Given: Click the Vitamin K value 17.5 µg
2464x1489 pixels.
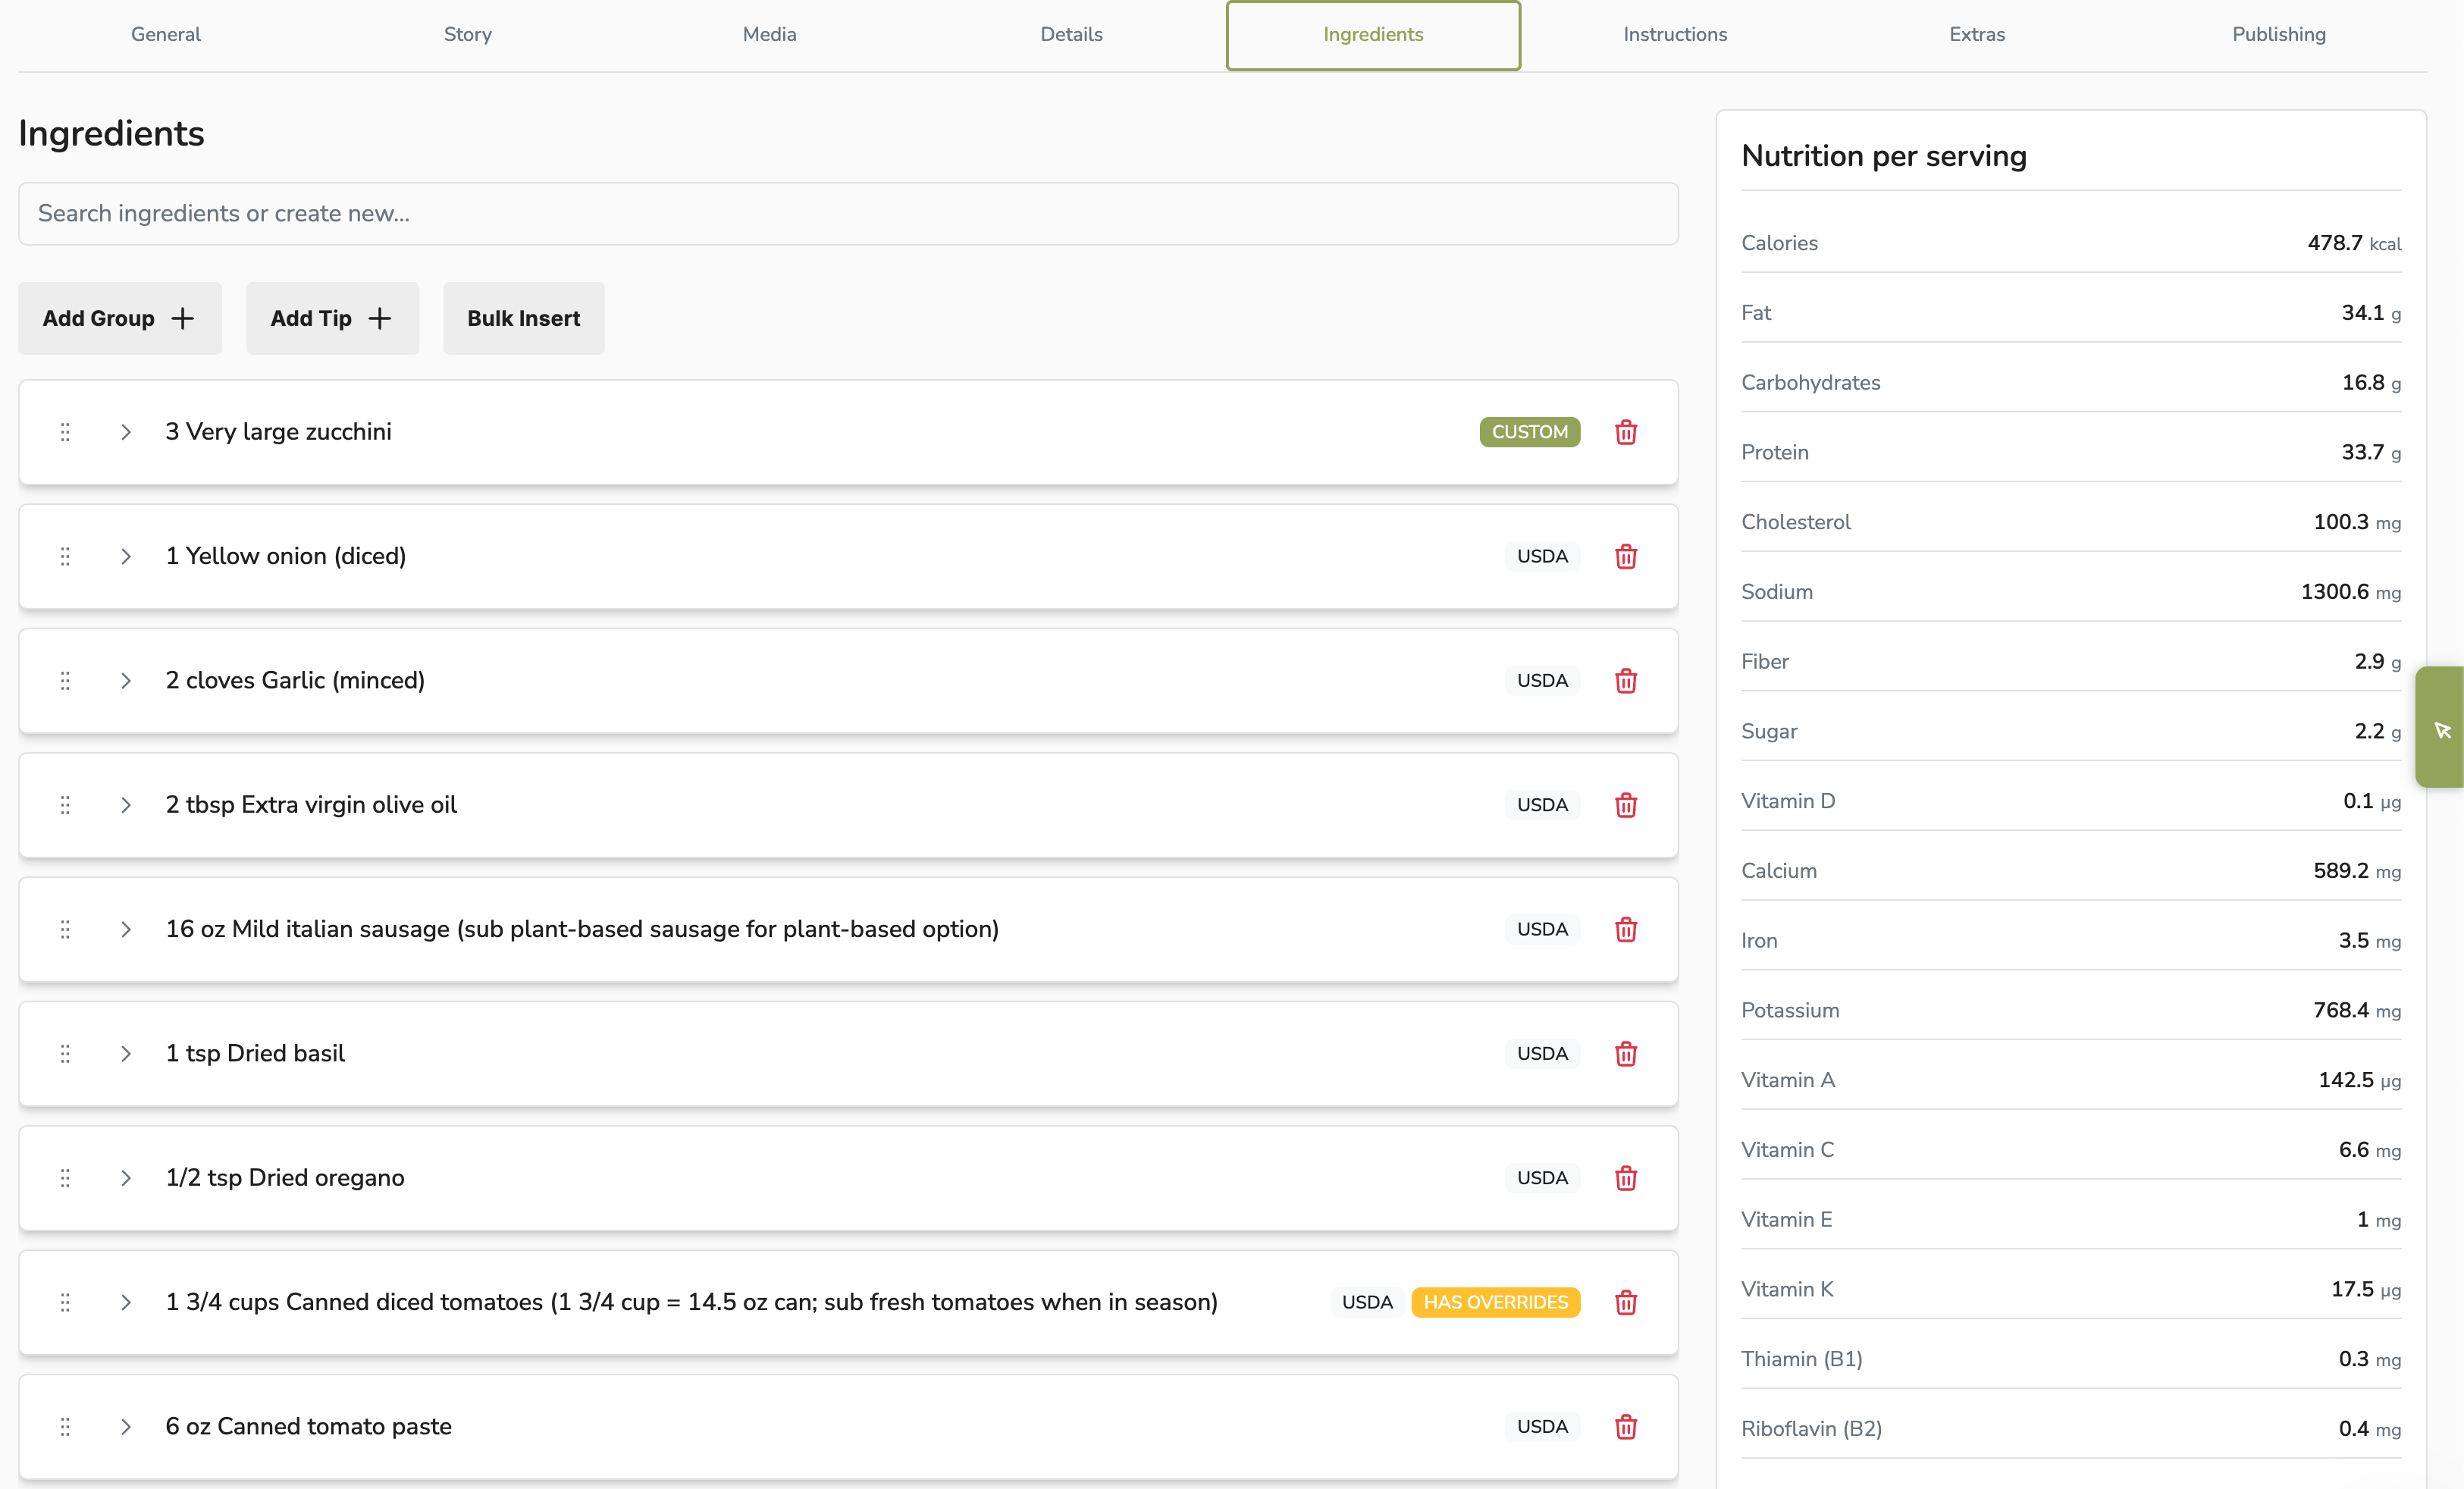Looking at the screenshot, I should (2366, 1289).
